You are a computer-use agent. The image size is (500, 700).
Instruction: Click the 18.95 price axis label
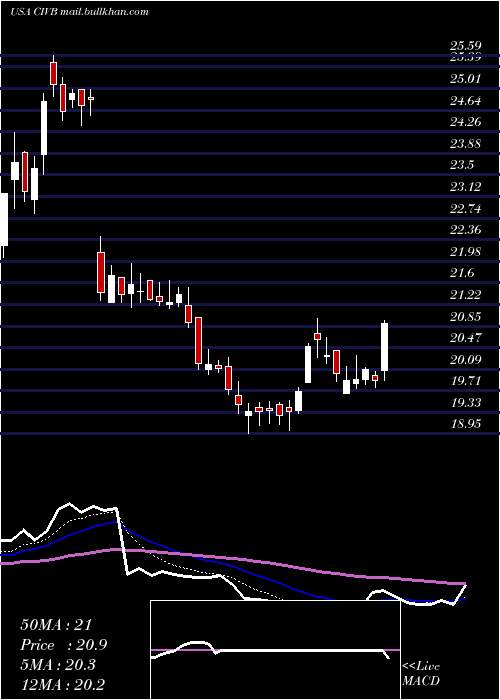point(466,424)
